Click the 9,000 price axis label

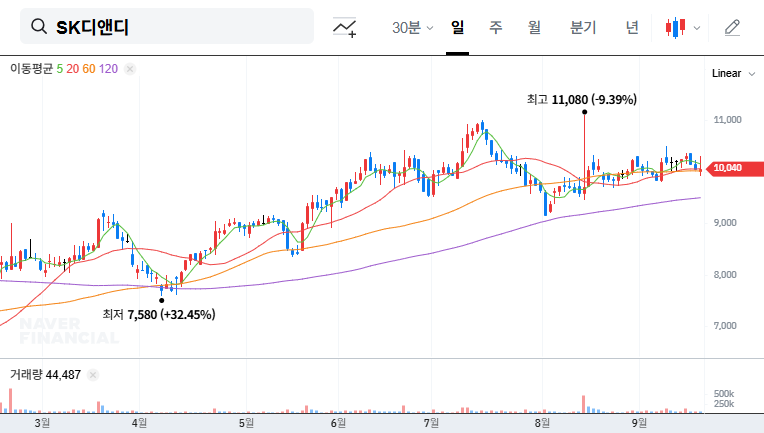pos(725,223)
